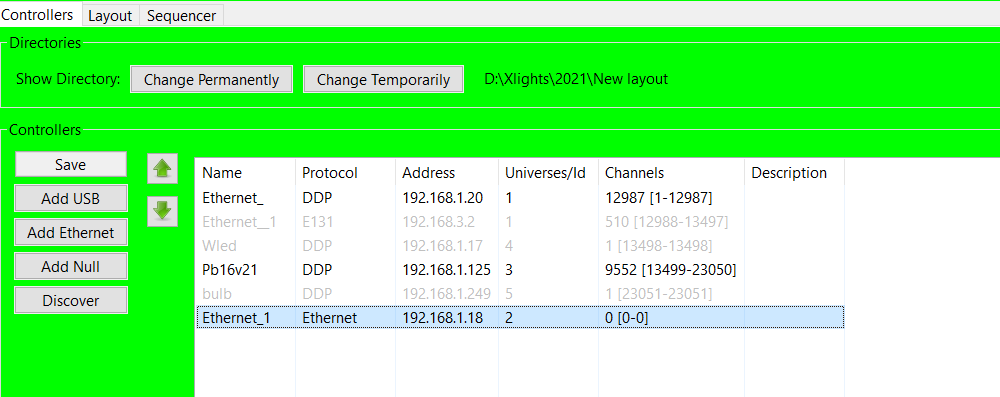Move selected controller up with green arrow
1000x397 pixels.
pos(162,169)
